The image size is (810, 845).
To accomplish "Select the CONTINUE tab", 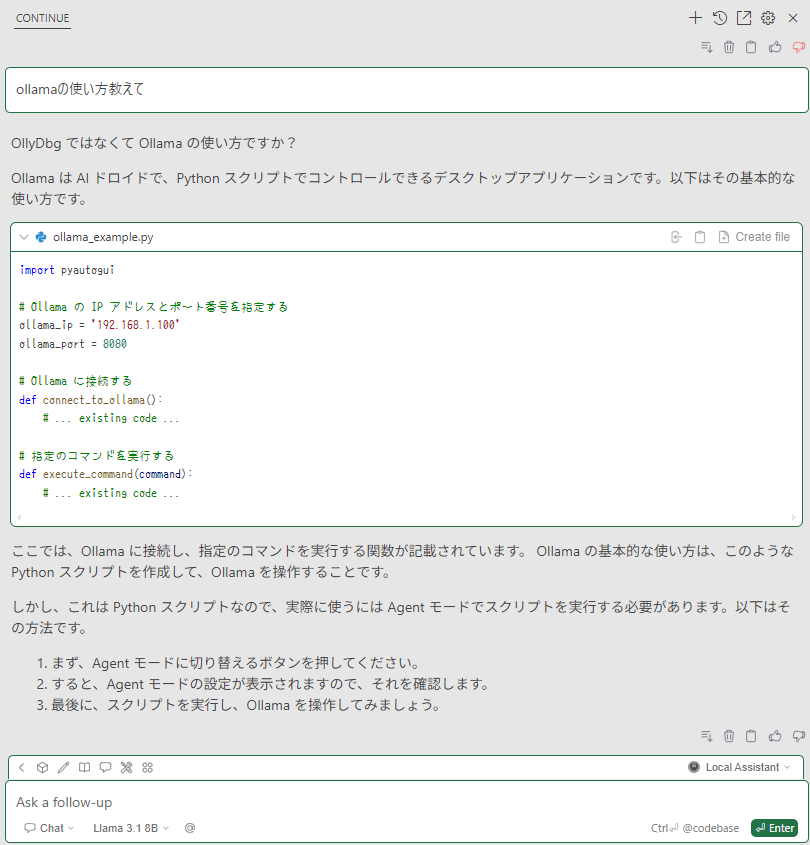I will pos(42,17).
